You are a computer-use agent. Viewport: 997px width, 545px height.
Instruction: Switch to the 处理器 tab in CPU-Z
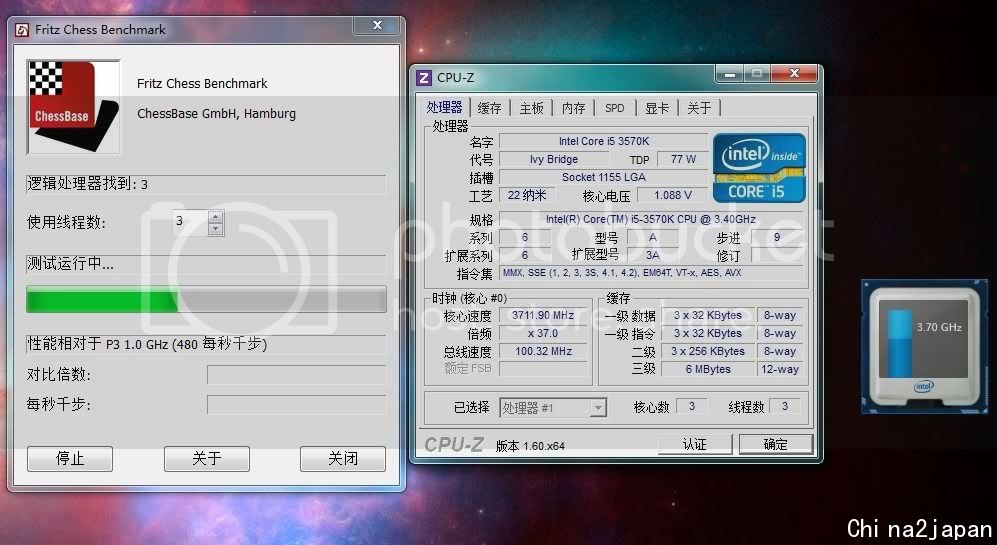pos(444,107)
